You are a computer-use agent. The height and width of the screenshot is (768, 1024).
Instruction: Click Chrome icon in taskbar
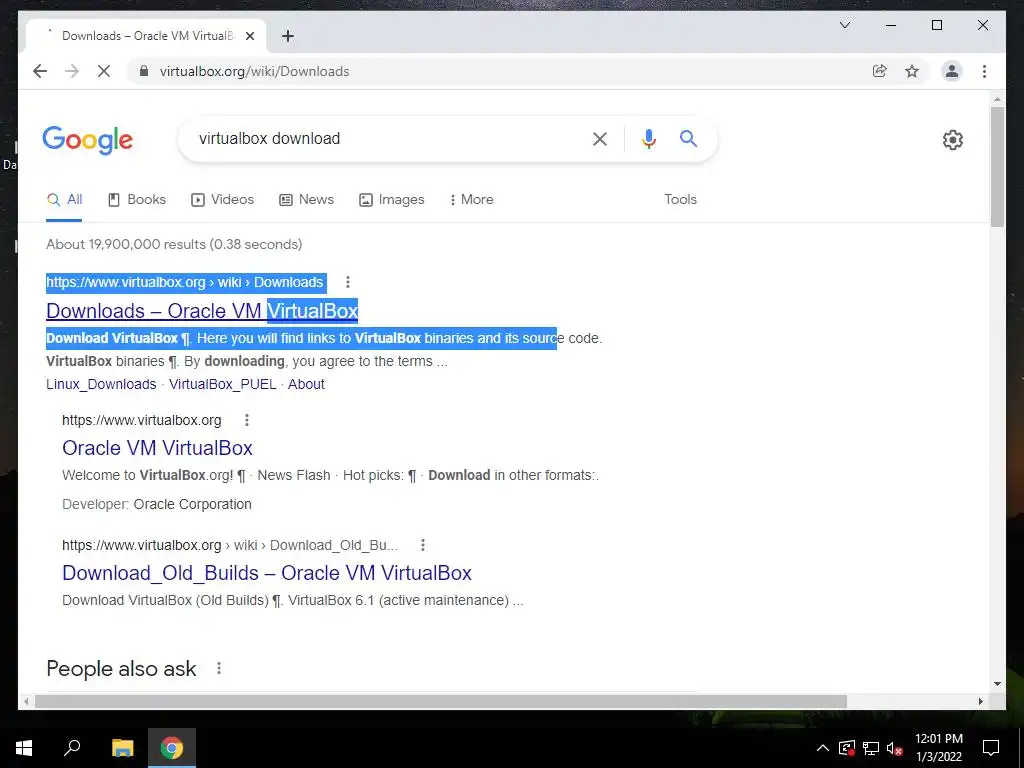[x=172, y=748]
